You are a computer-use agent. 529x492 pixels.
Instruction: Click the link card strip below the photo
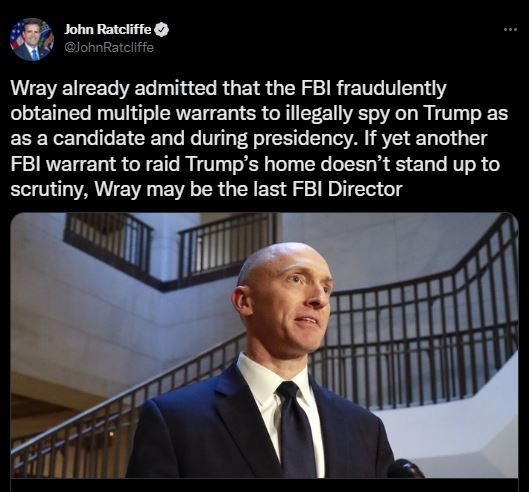tap(264, 485)
